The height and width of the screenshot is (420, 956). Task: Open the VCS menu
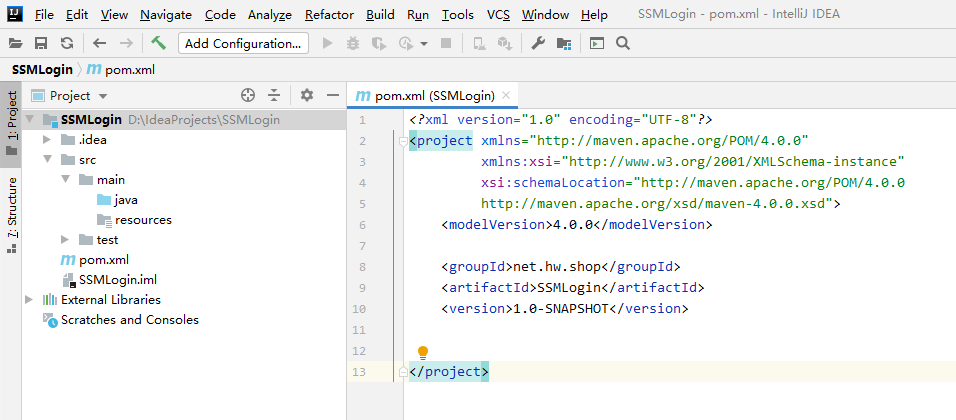(x=499, y=15)
